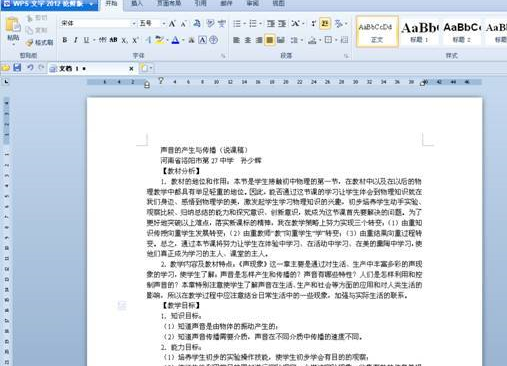
Task: Toggle the justify alignment button
Action: click(270, 40)
